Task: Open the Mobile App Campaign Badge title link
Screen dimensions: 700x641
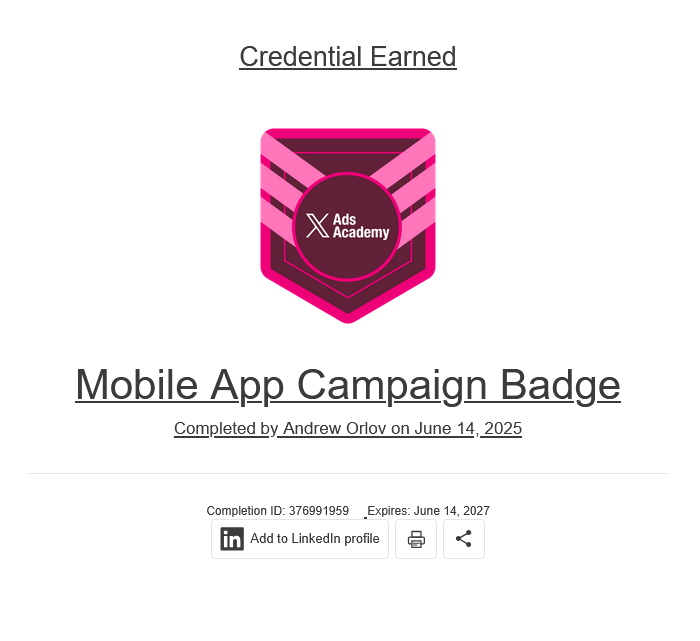Action: click(348, 385)
